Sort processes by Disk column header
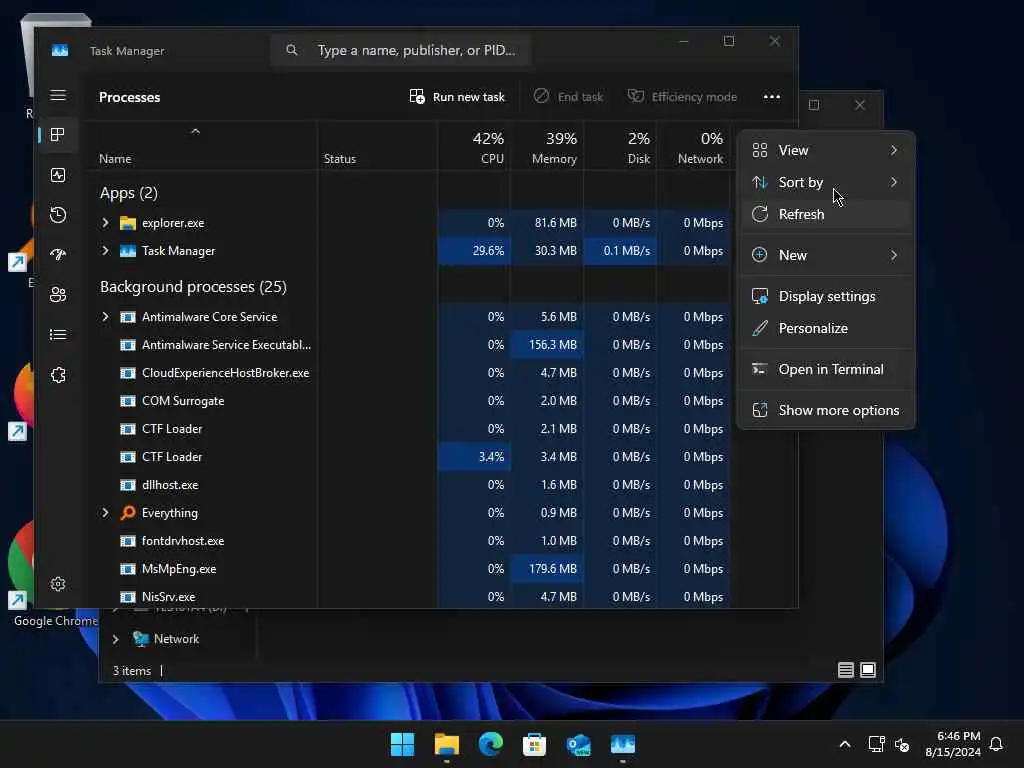The height and width of the screenshot is (768, 1024). (620, 147)
